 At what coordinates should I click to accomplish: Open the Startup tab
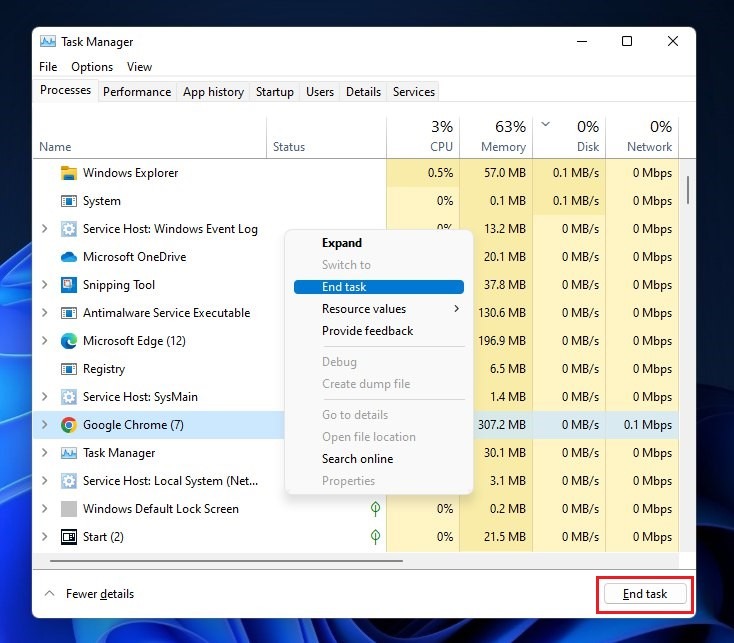(x=274, y=91)
